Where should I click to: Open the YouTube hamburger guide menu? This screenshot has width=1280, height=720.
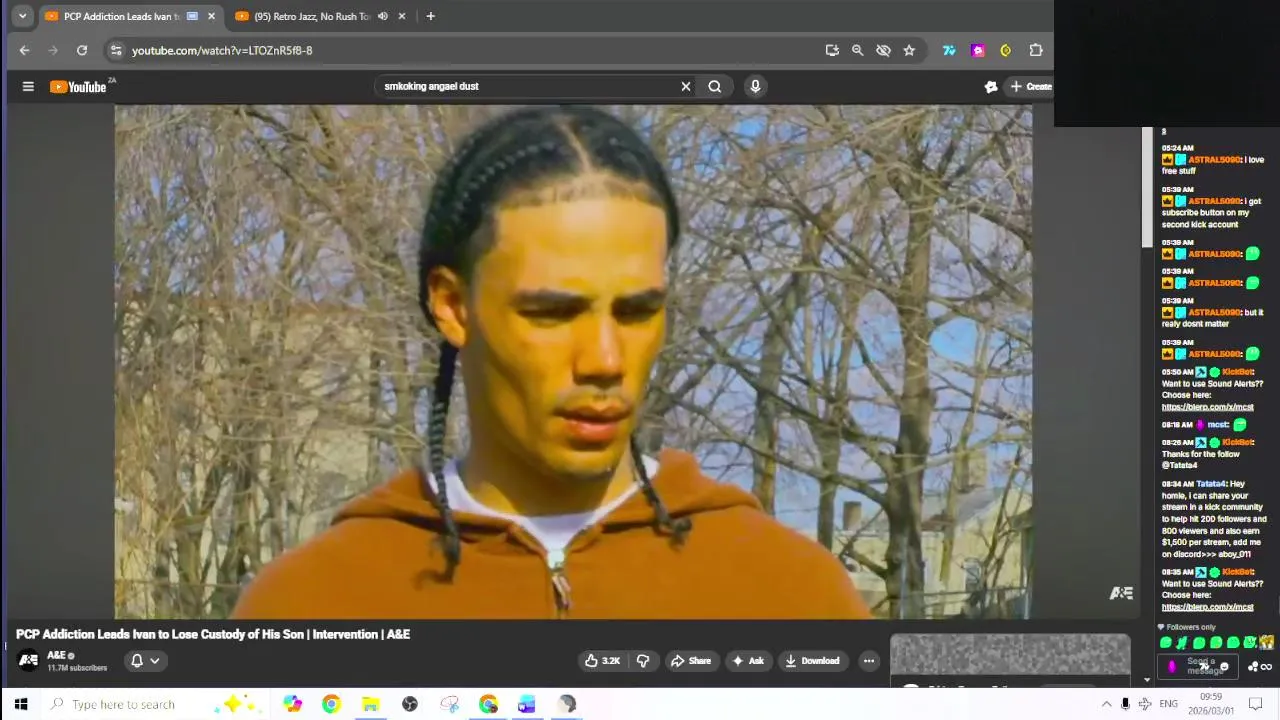point(28,86)
